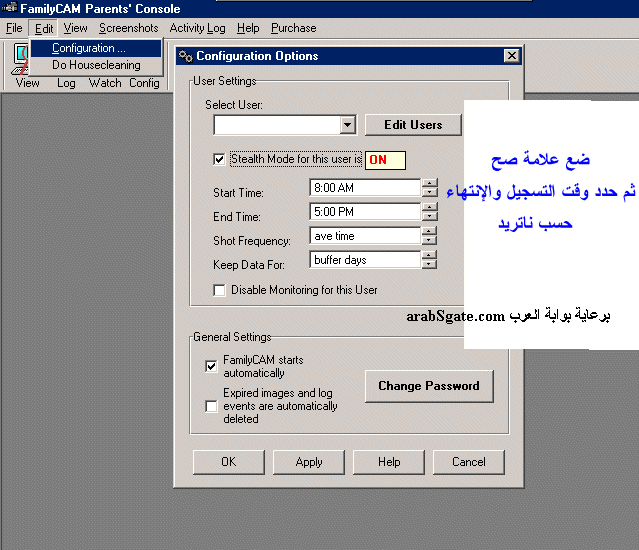
Task: Click the Keep Data For field
Action: 365,260
